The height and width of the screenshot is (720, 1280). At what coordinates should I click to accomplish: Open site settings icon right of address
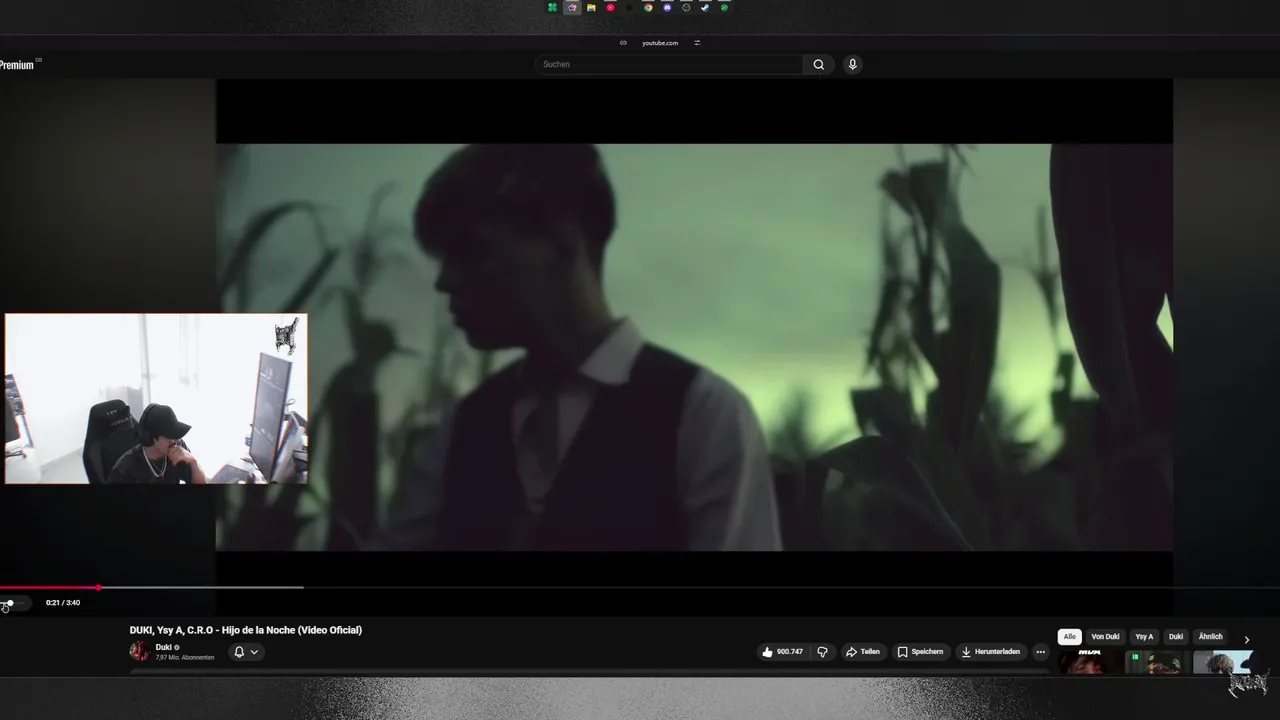tap(697, 43)
